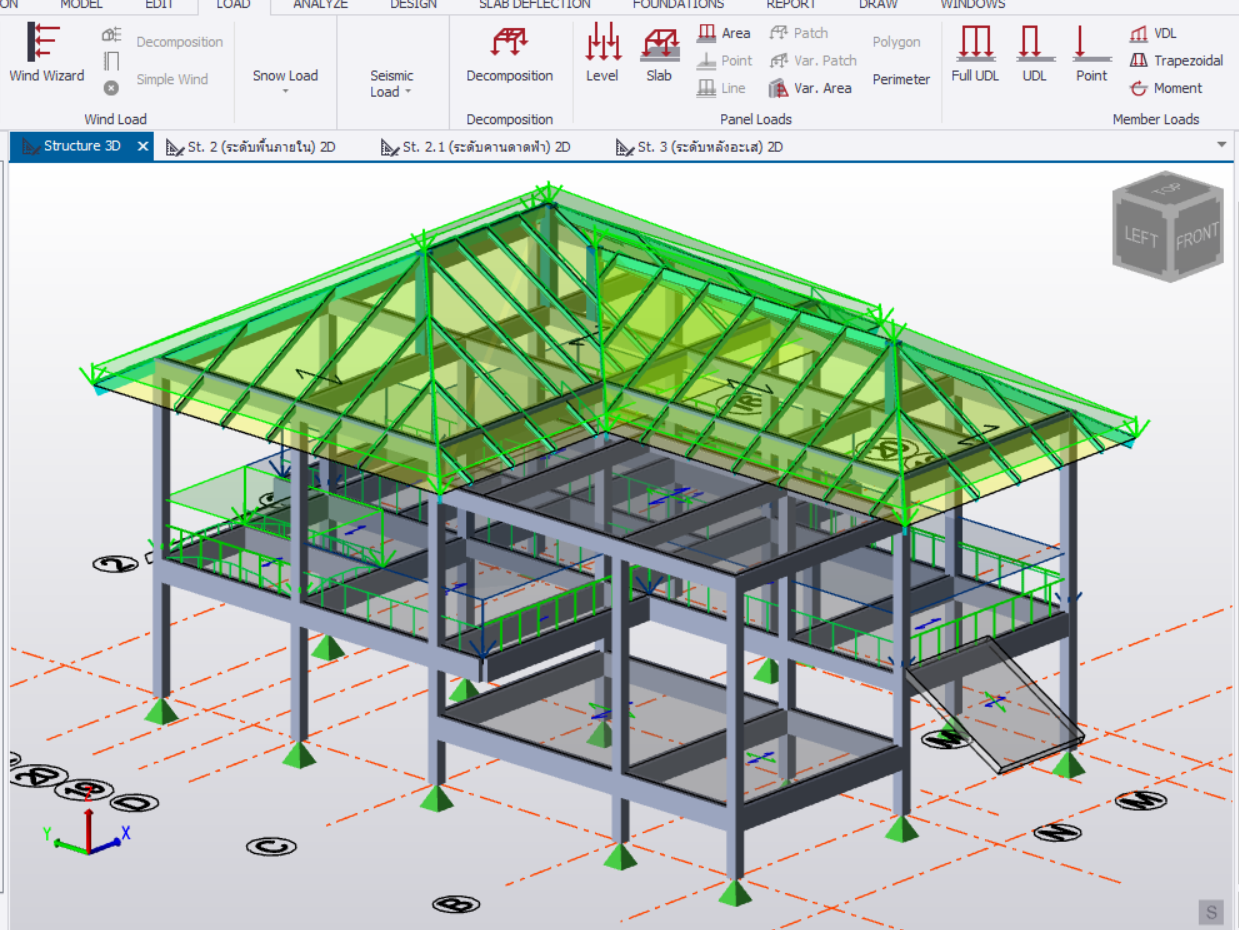Choose the Moment member load tool

(x=1166, y=88)
